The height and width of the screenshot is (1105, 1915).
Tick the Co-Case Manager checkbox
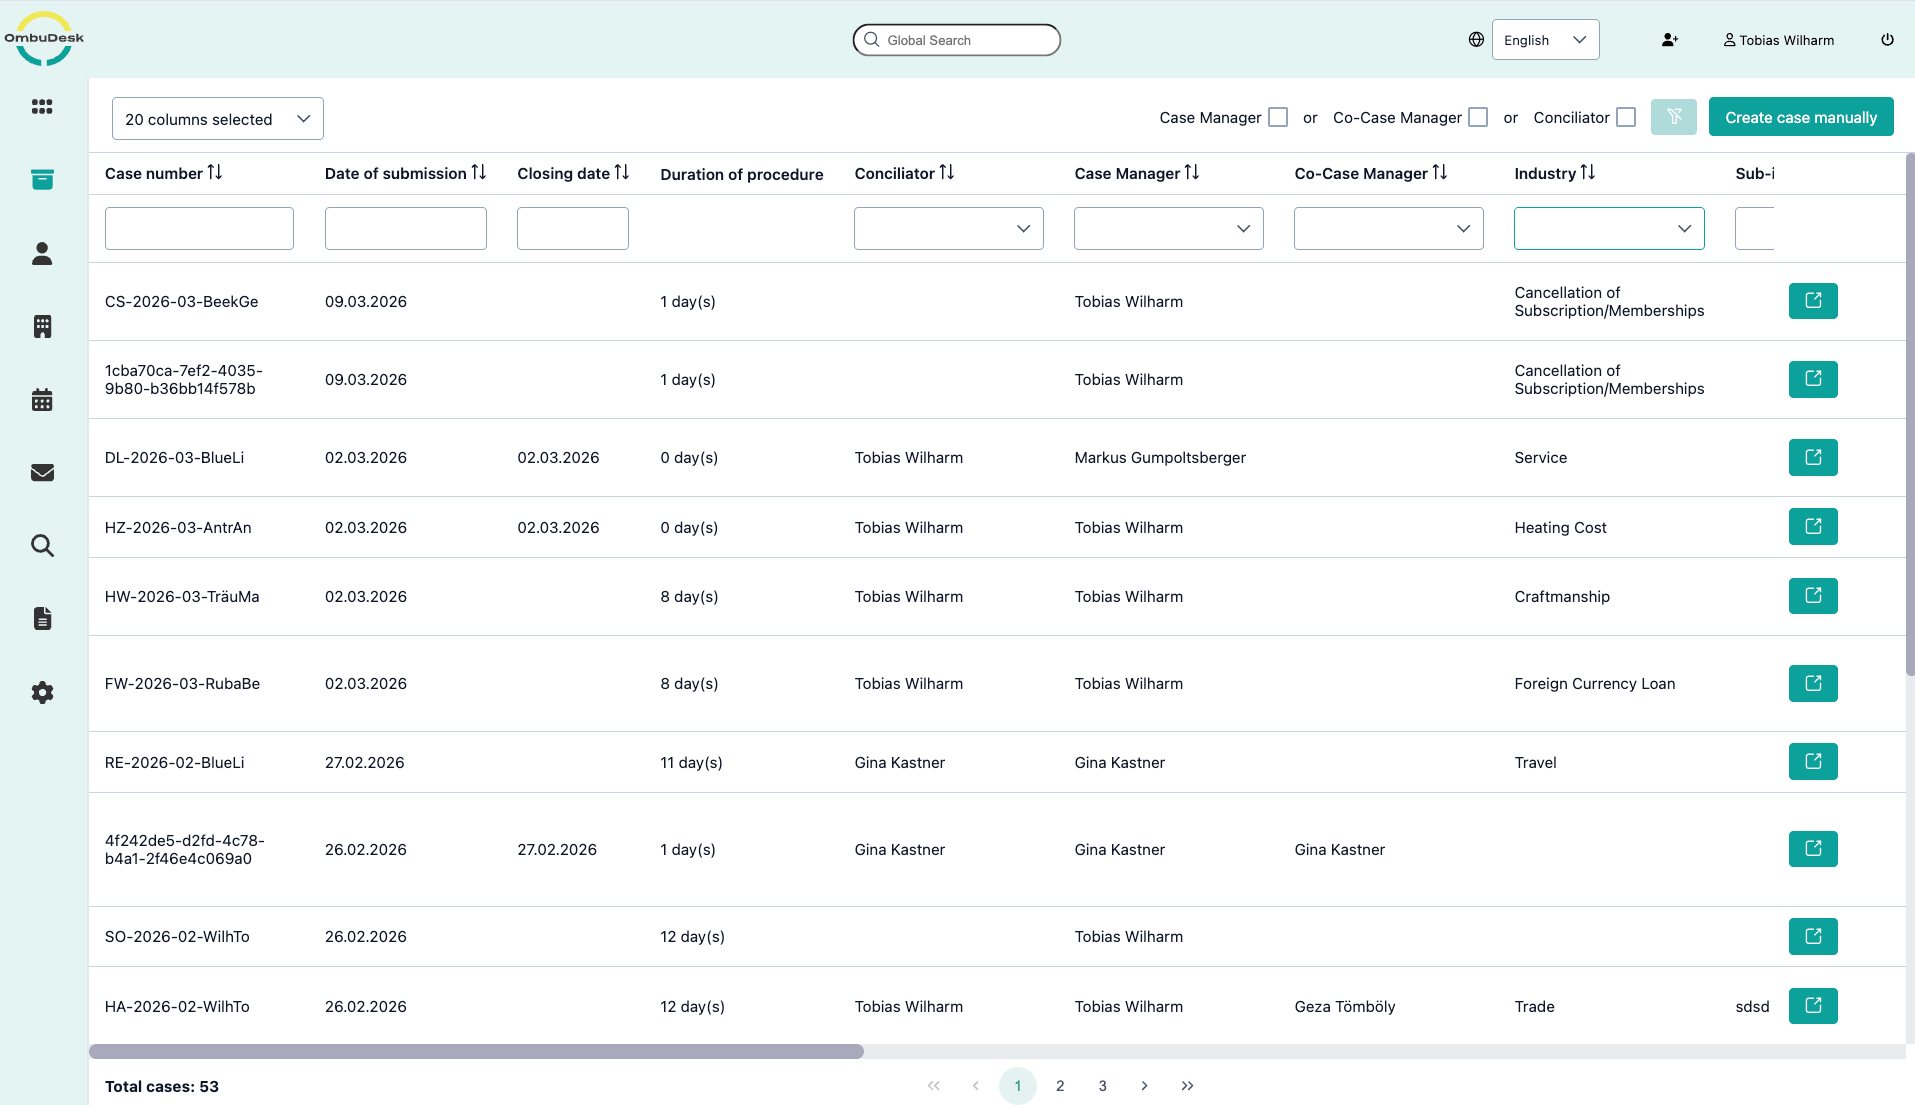click(x=1477, y=117)
